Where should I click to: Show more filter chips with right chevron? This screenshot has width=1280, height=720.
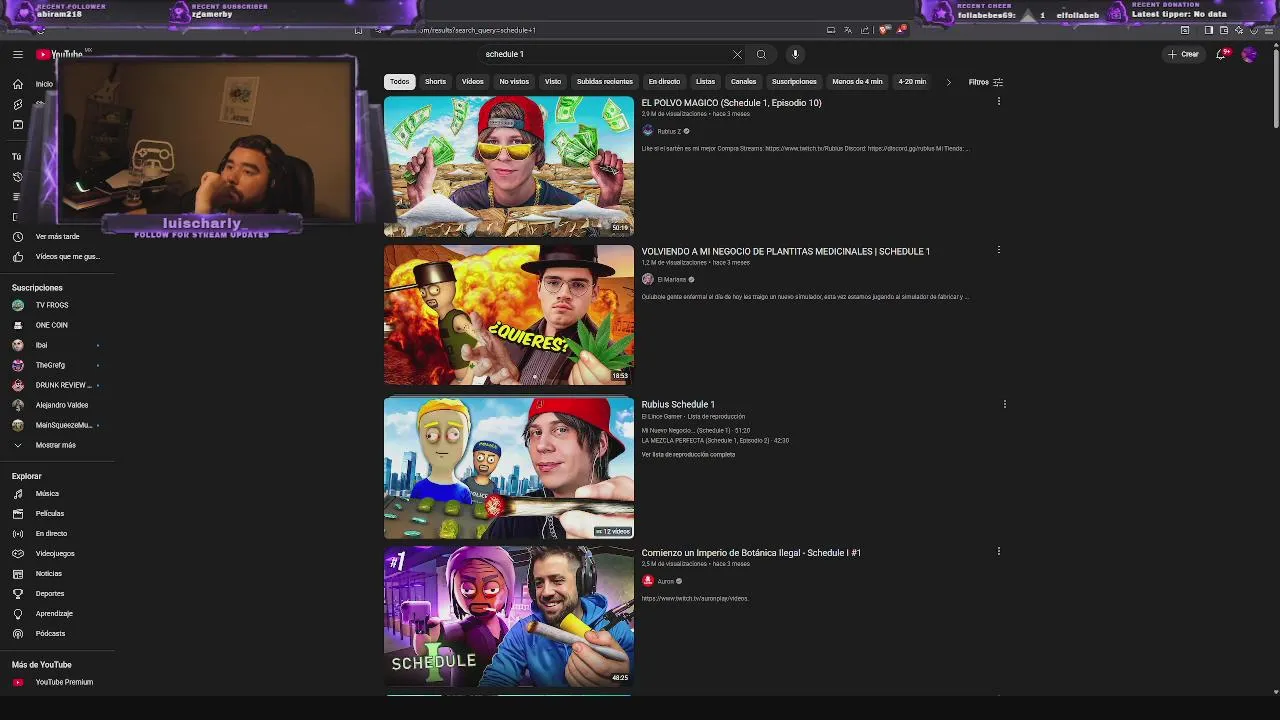(x=948, y=82)
